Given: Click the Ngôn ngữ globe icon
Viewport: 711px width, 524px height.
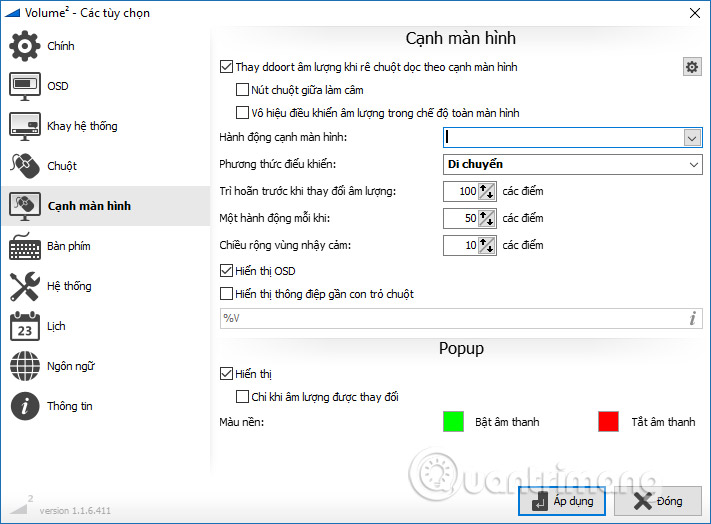Looking at the screenshot, I should pyautogui.click(x=24, y=366).
